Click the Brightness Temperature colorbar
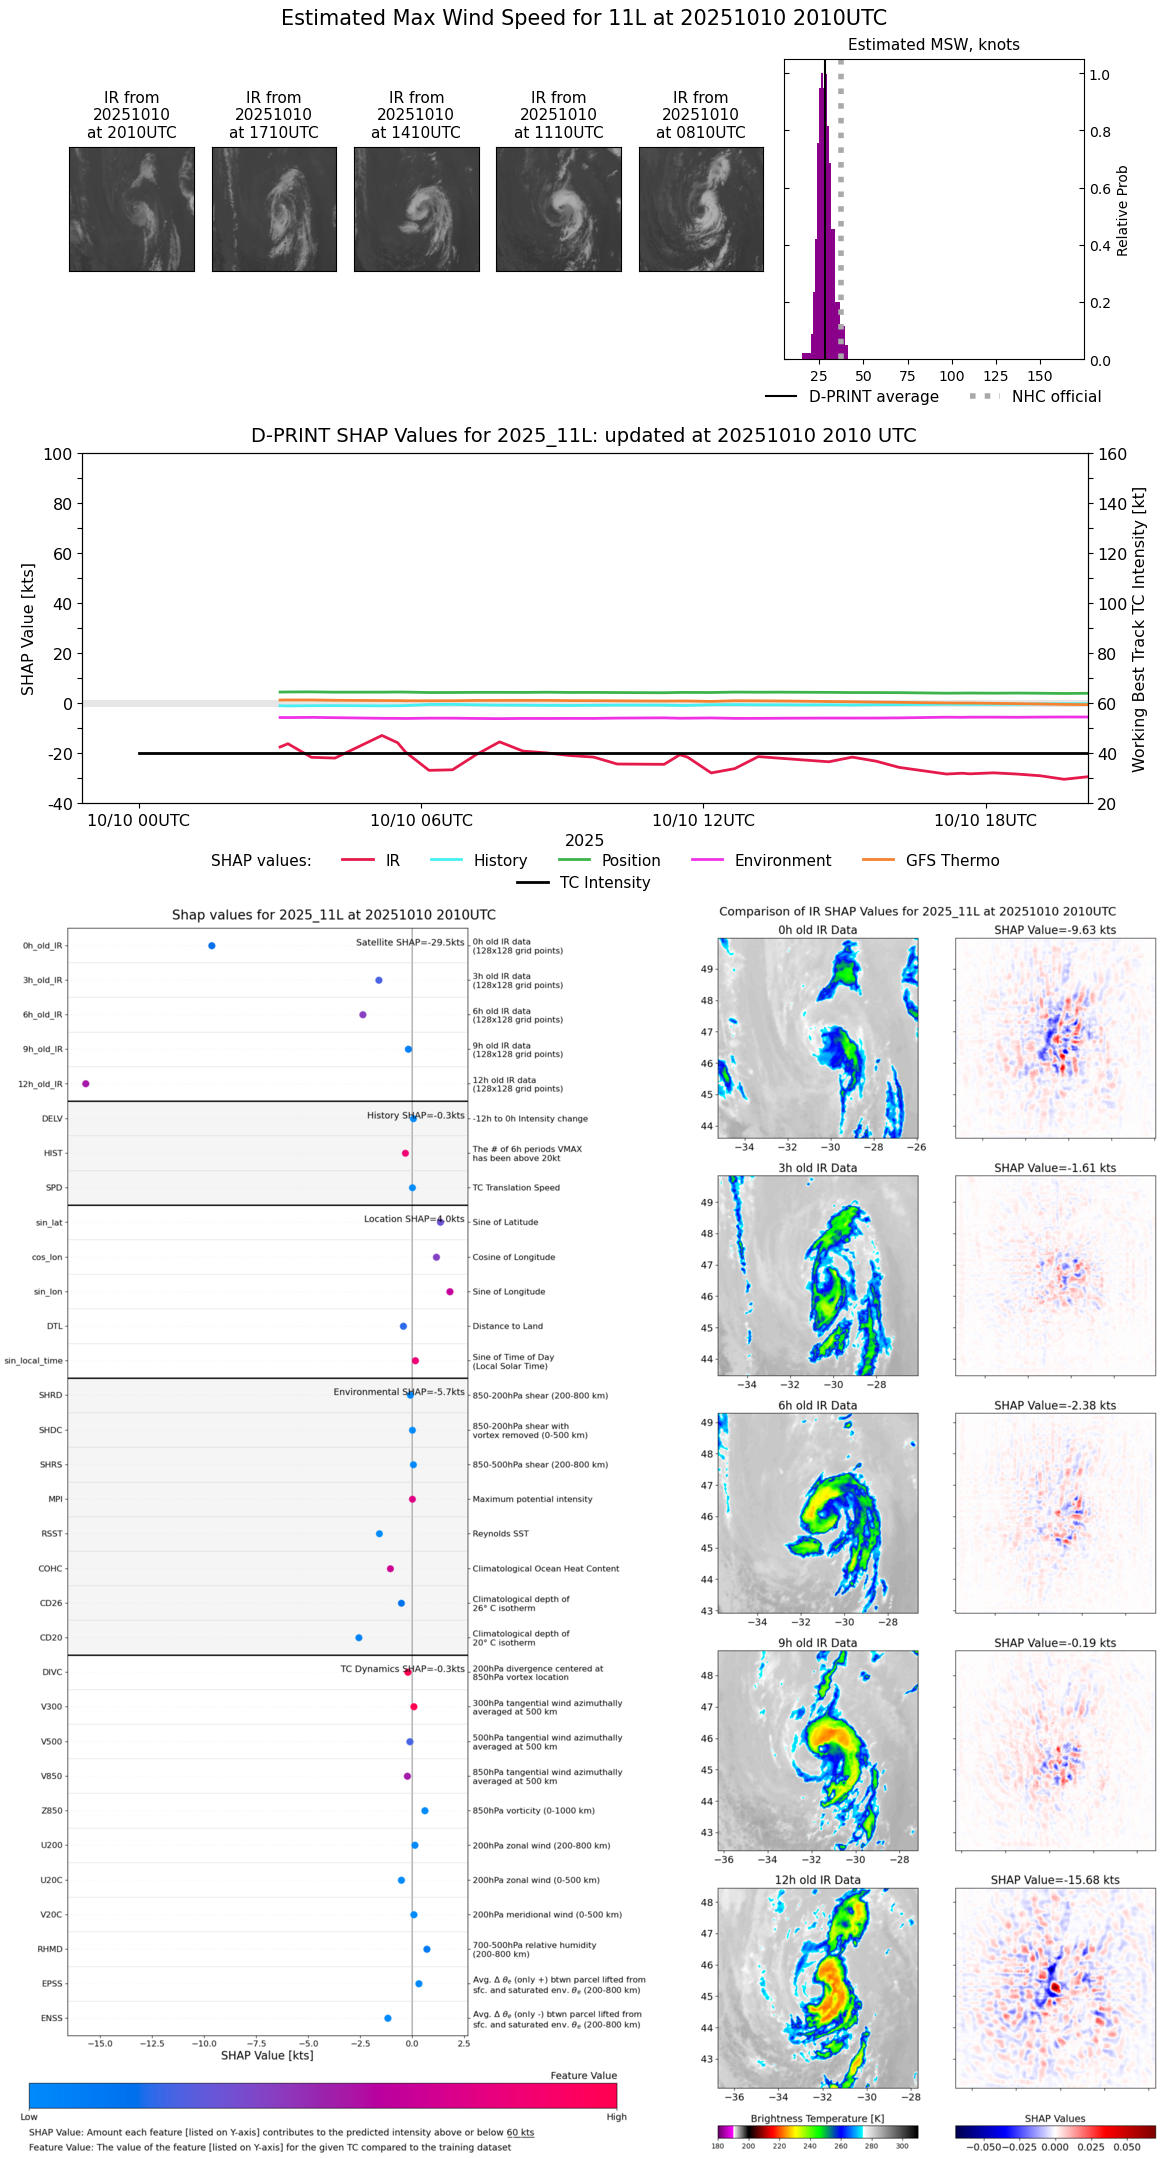The width and height of the screenshot is (1168, 2158). (817, 2132)
